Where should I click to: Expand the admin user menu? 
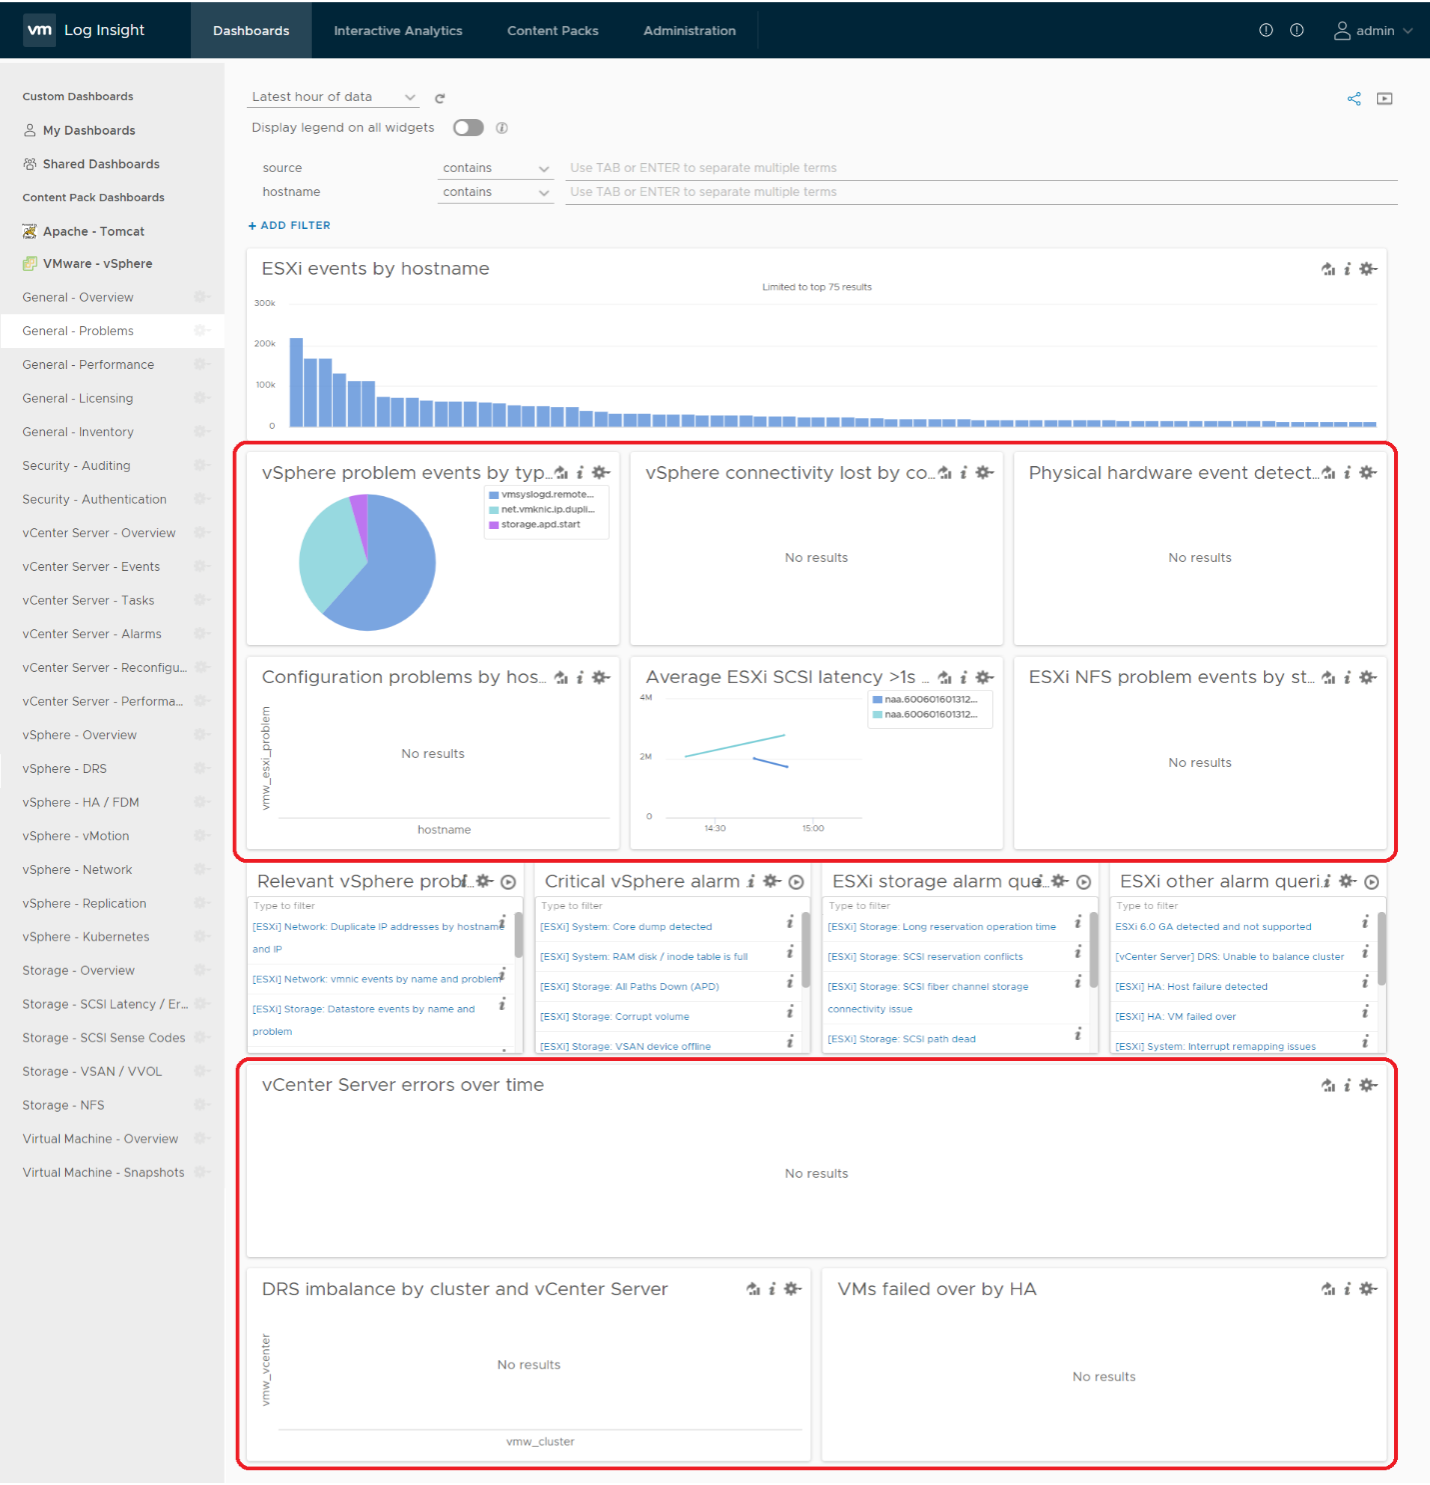click(1373, 31)
